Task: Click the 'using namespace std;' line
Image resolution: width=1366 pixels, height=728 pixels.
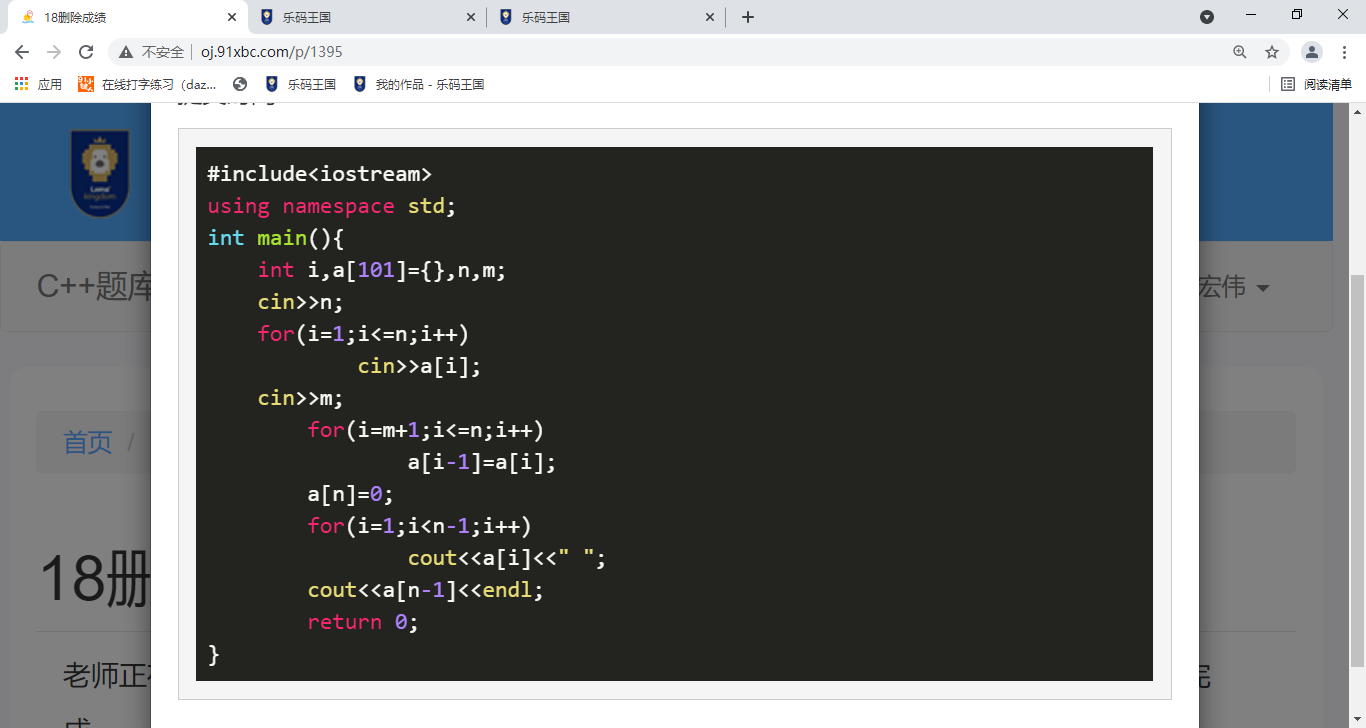Action: [332, 206]
